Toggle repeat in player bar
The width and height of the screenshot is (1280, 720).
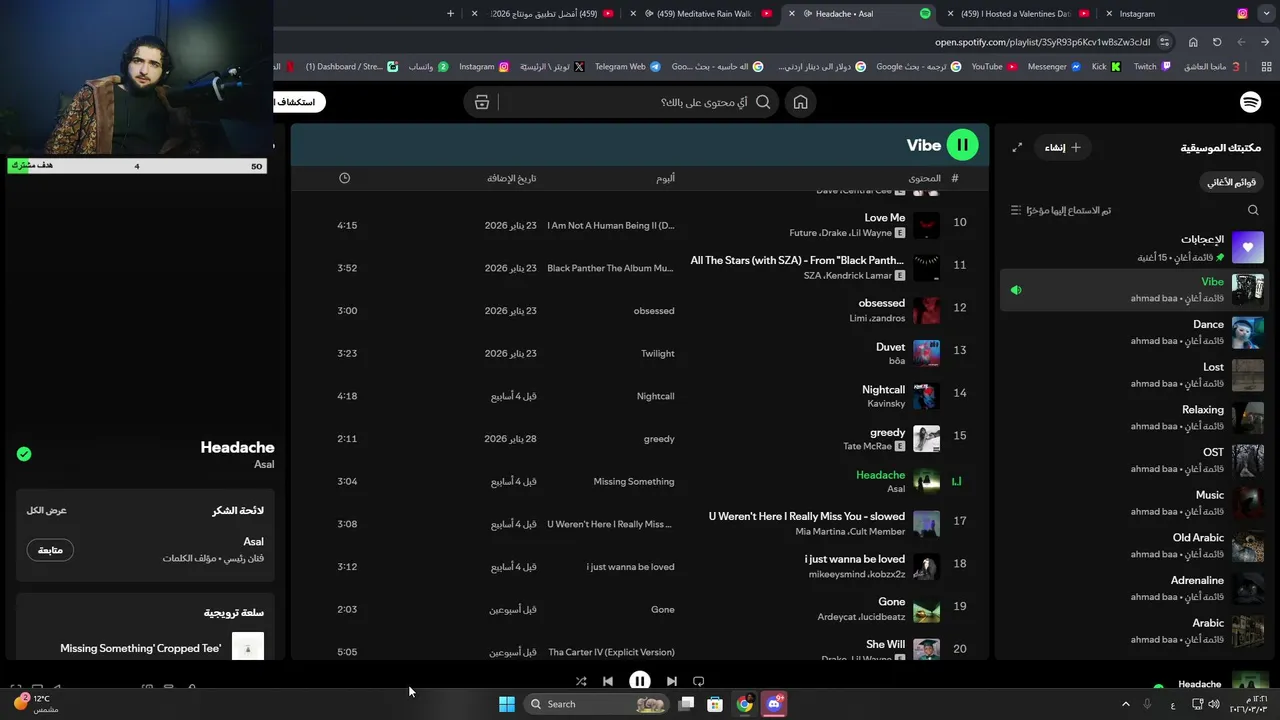pyautogui.click(x=699, y=681)
